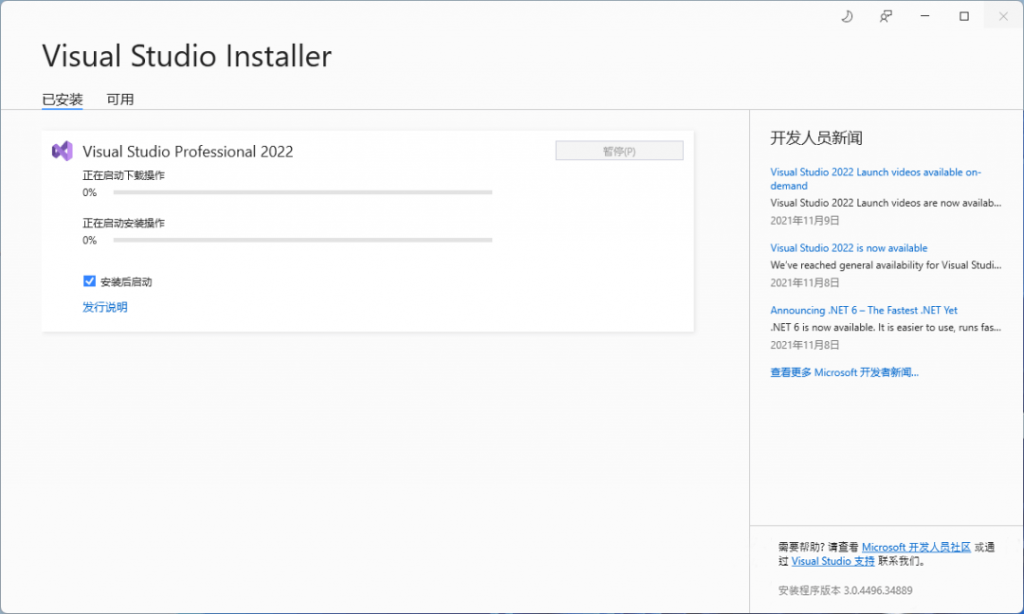Switch to the 可用 tab
The width and height of the screenshot is (1024, 614).
tap(120, 99)
